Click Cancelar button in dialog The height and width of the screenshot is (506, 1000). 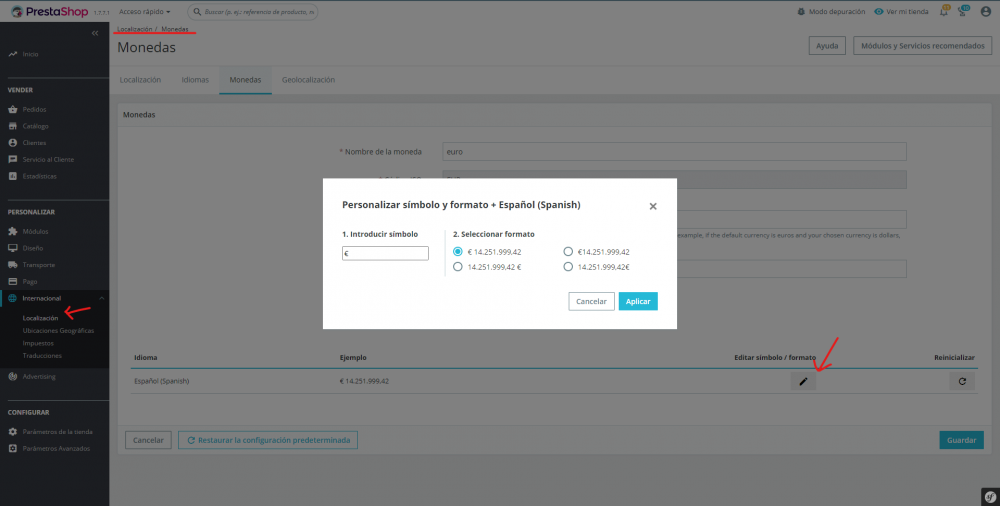pos(591,301)
